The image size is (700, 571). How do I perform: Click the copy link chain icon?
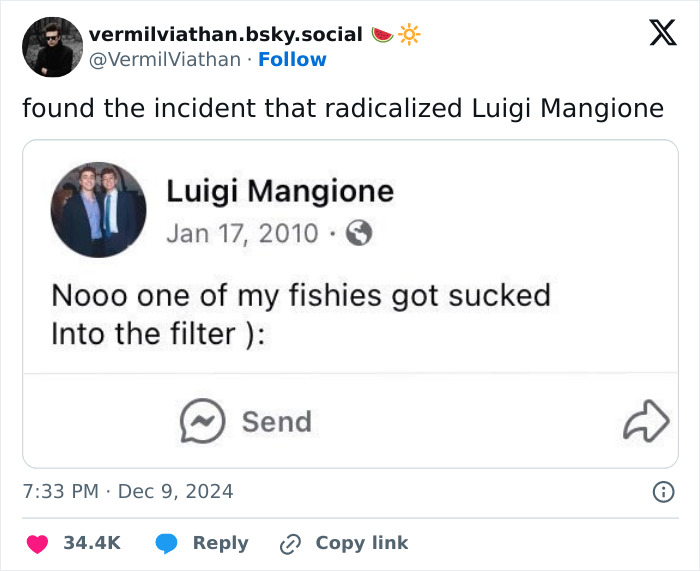(x=291, y=543)
